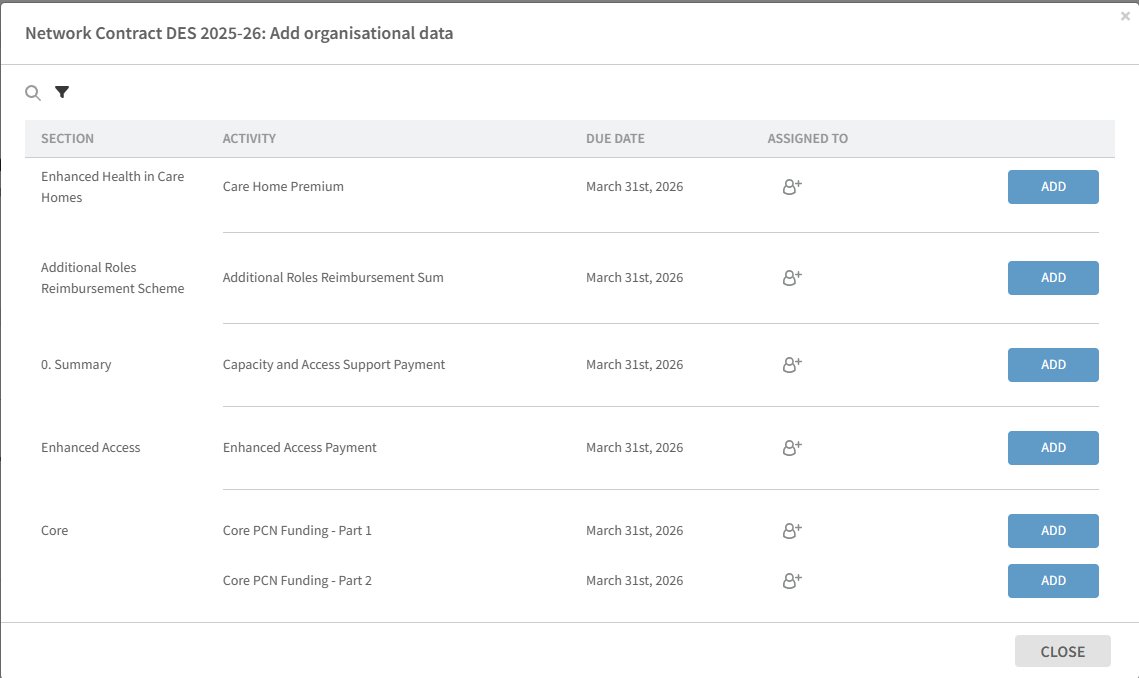The image size is (1139, 678).
Task: Click the Section column header
Action: (x=67, y=139)
